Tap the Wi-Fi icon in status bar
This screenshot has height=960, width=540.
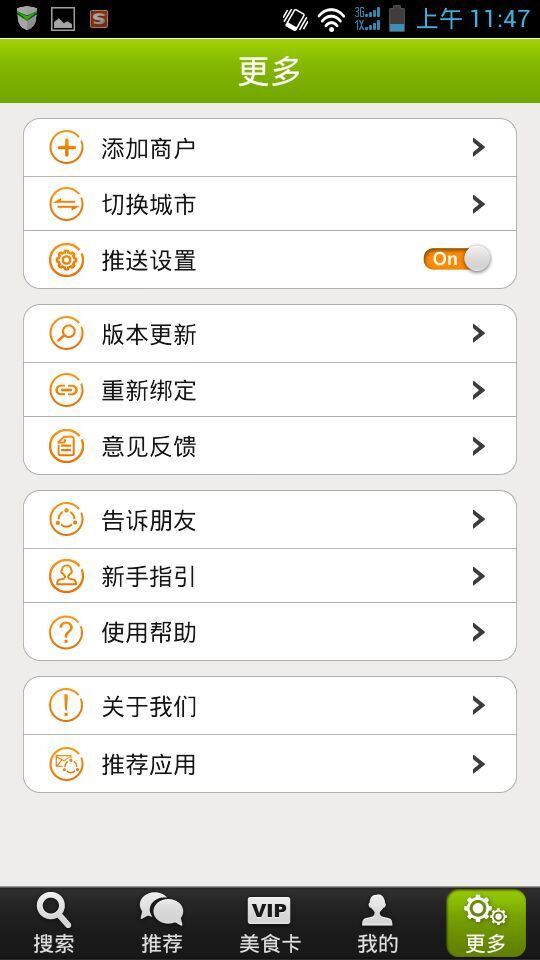331,20
